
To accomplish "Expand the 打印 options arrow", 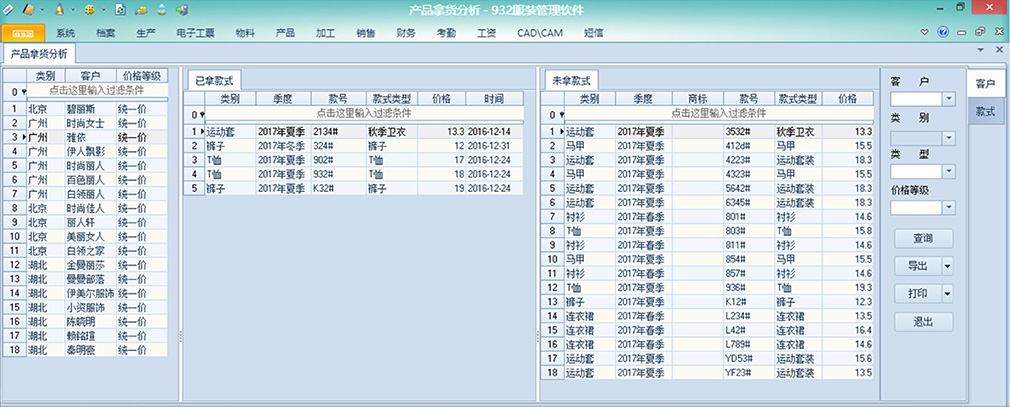I will [x=948, y=294].
